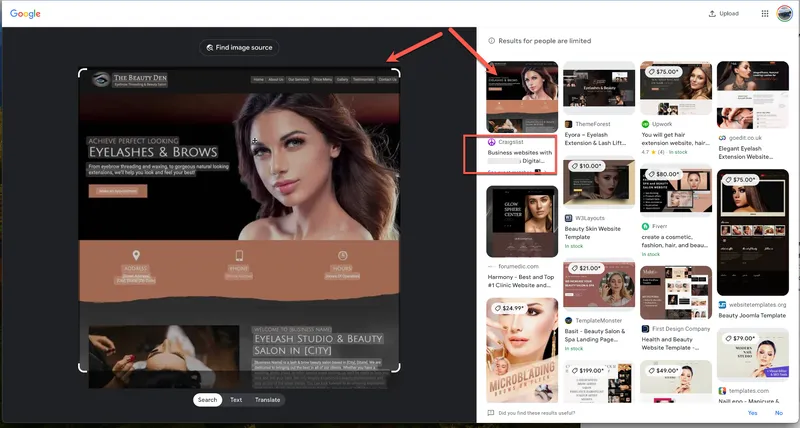Open the Craigslist result thumbnail
The width and height of the screenshot is (800, 428).
[x=522, y=97]
